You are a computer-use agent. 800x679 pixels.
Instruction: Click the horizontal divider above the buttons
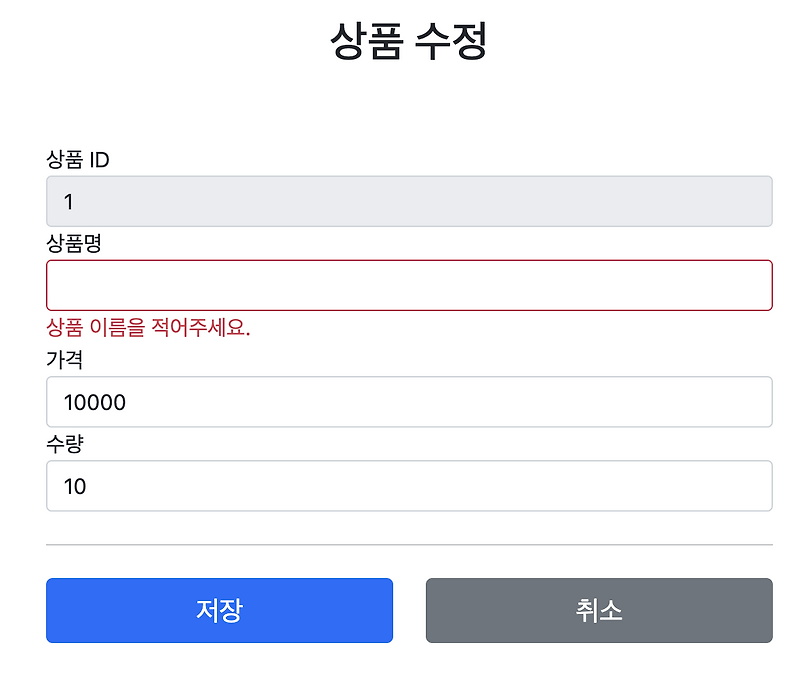click(408, 545)
